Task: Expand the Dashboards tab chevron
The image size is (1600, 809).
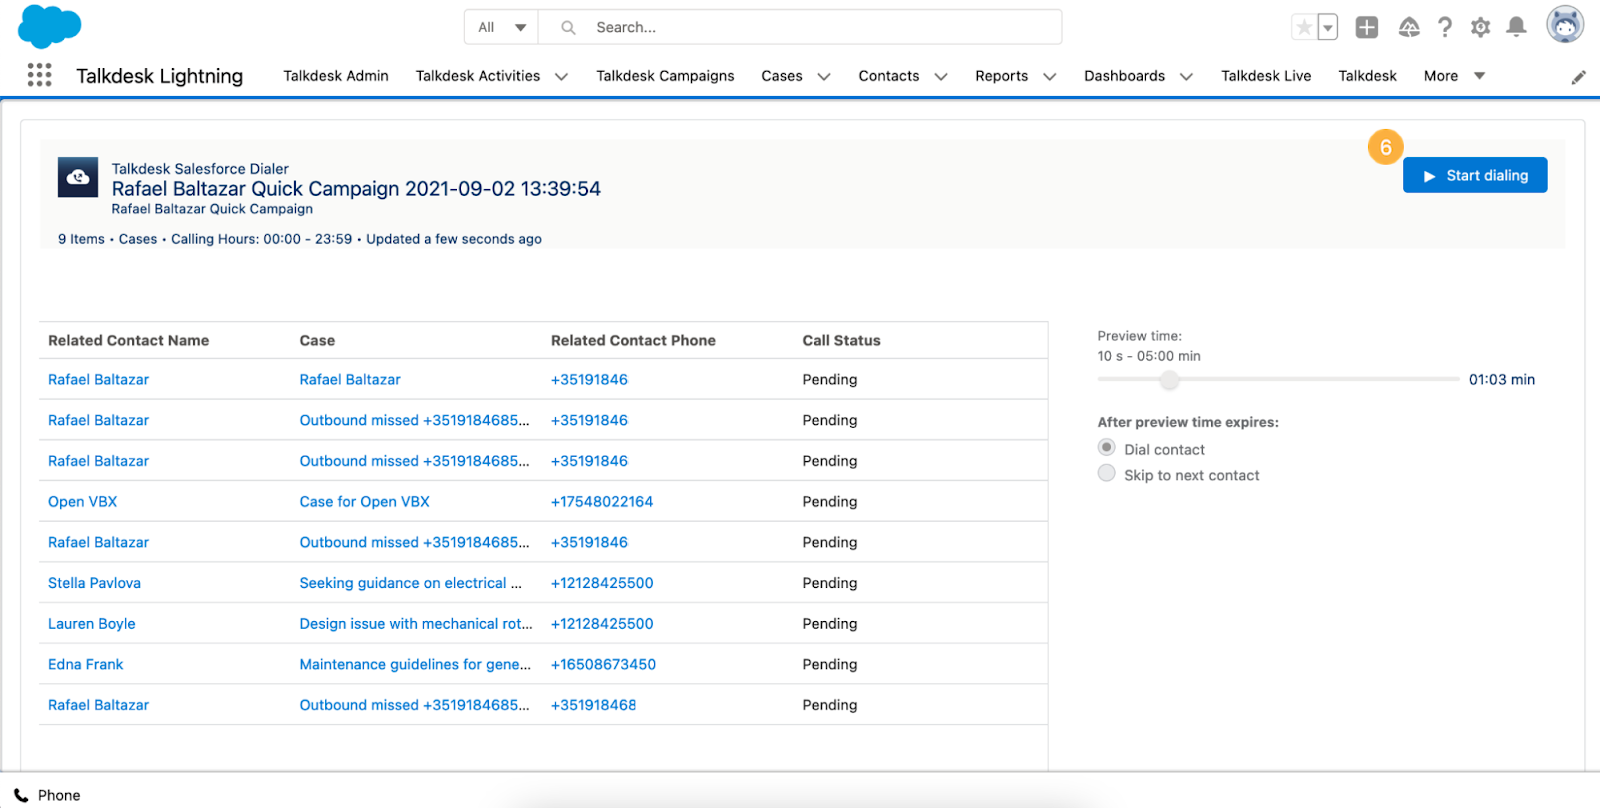Action: point(1186,77)
